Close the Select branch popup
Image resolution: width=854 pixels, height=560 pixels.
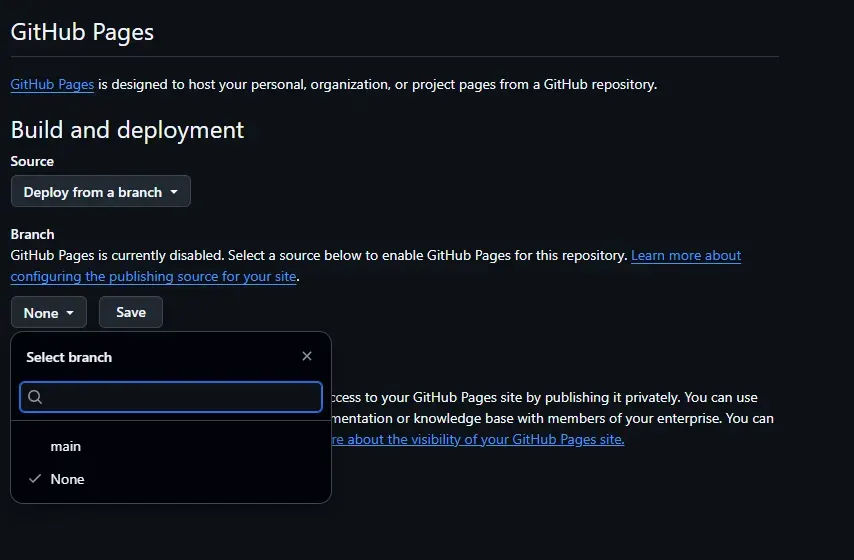click(x=307, y=356)
